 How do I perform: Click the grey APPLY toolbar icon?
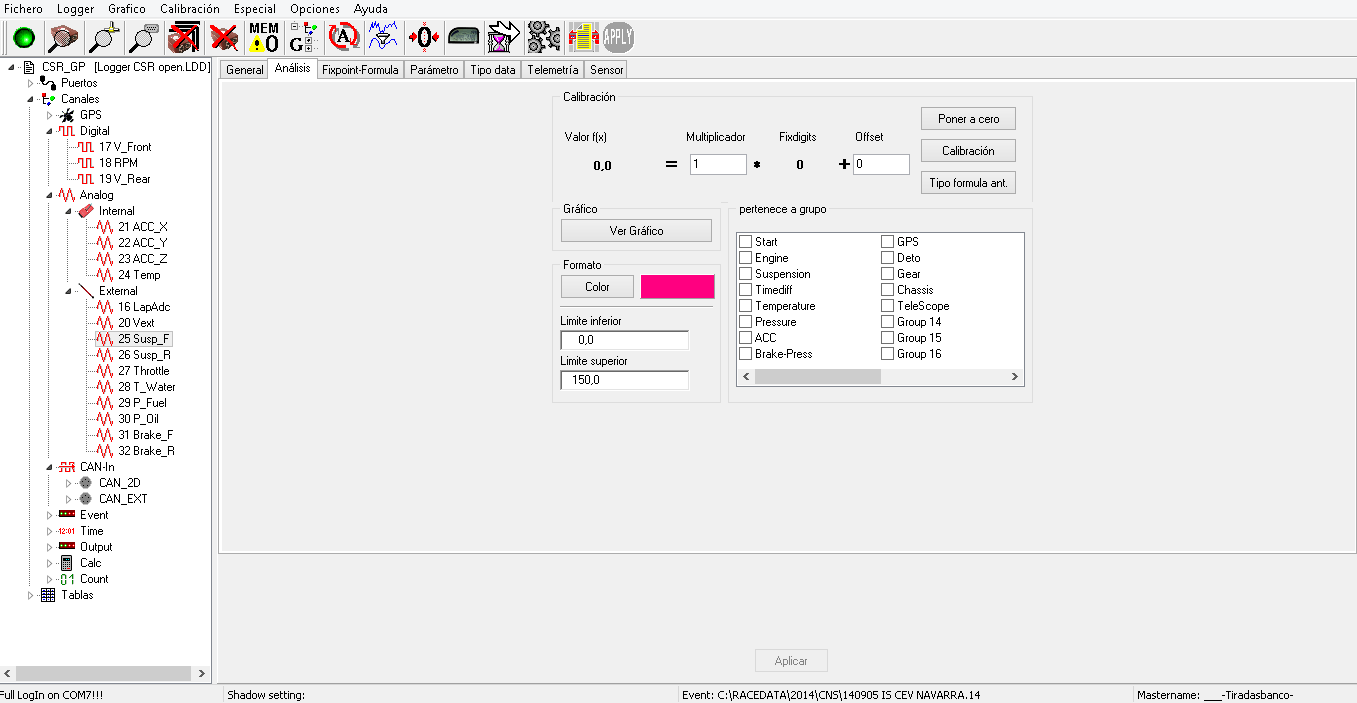point(618,38)
